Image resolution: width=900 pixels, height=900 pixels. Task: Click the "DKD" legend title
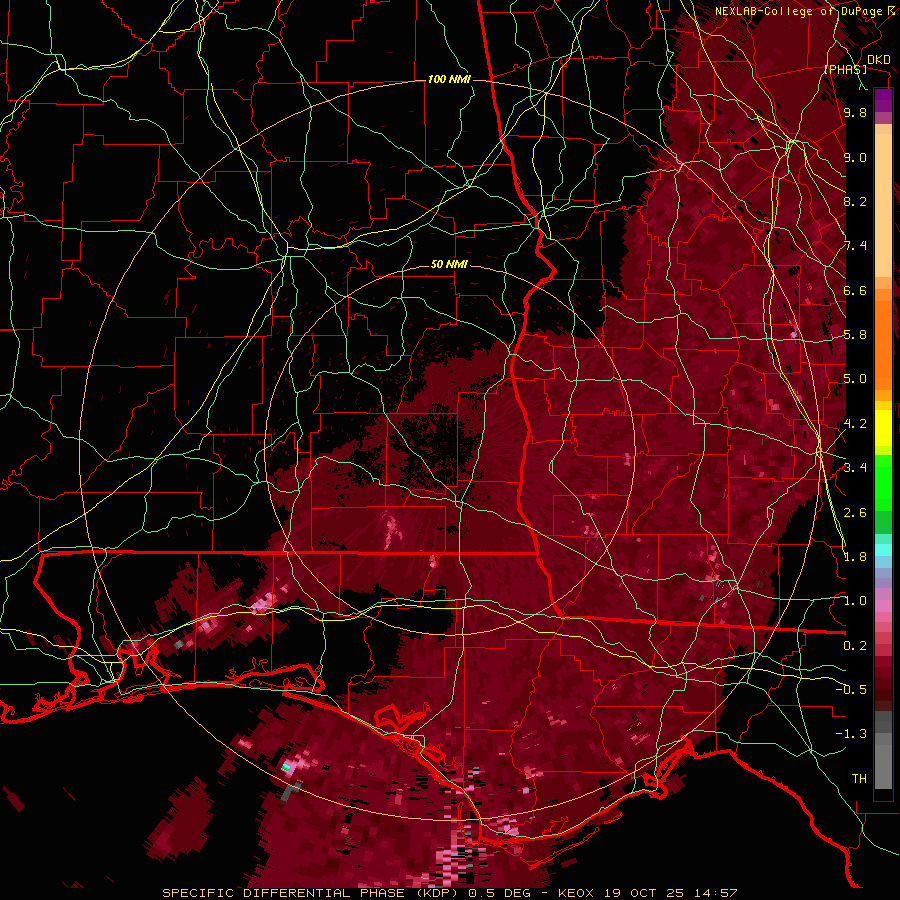pyautogui.click(x=878, y=60)
